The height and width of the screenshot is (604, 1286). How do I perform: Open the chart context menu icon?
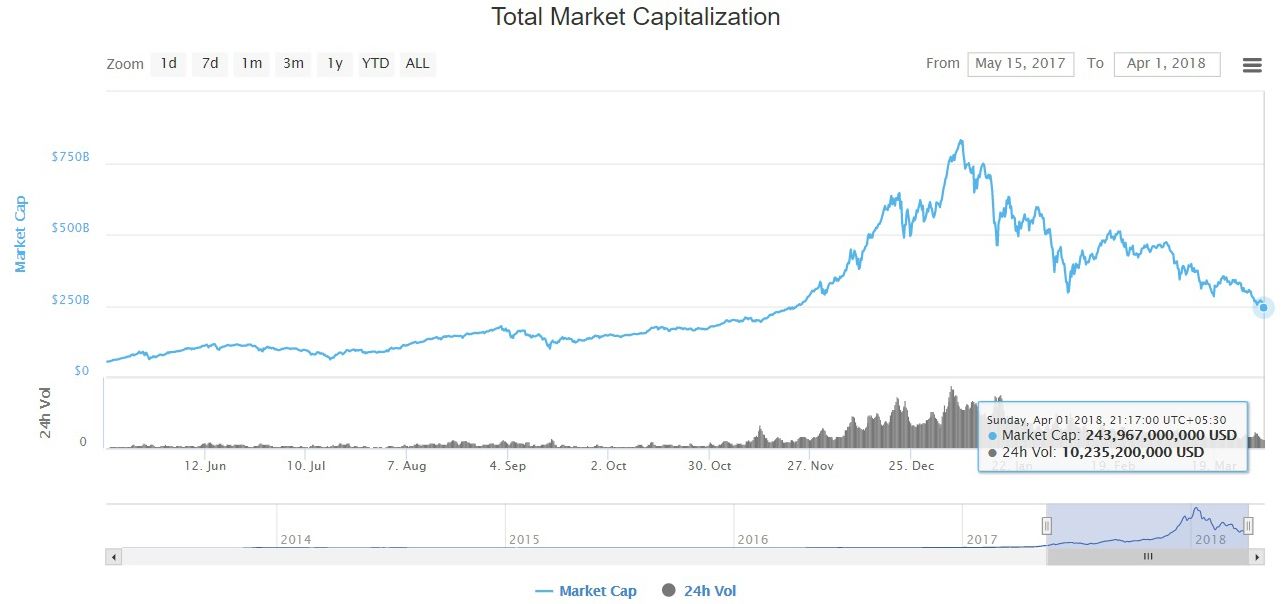pyautogui.click(x=1252, y=65)
